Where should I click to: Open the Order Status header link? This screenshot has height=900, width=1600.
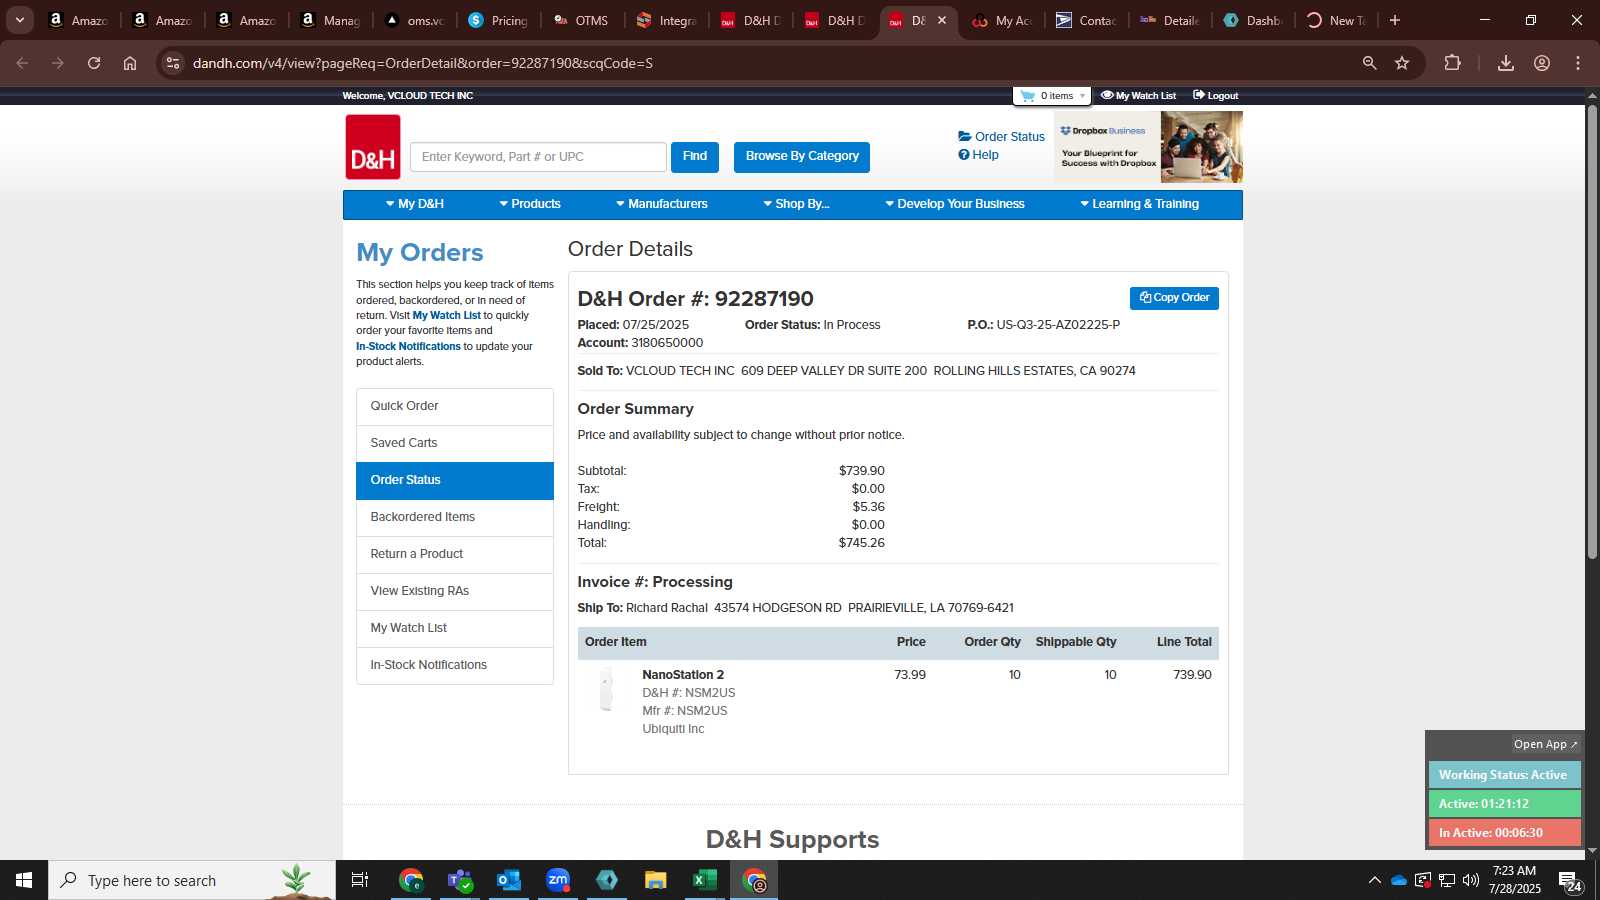1001,137
